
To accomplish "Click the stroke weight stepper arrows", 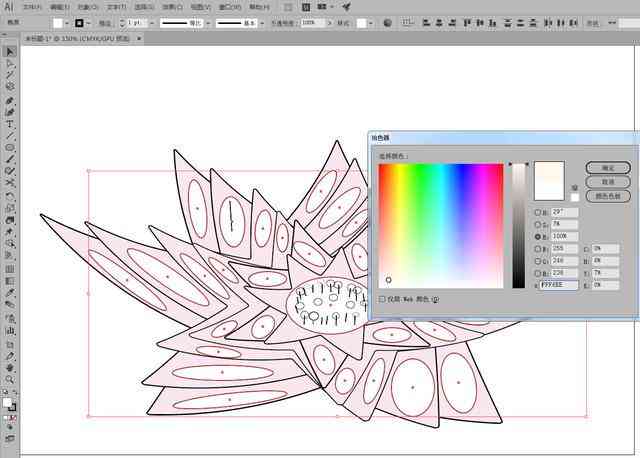I will pos(122,23).
